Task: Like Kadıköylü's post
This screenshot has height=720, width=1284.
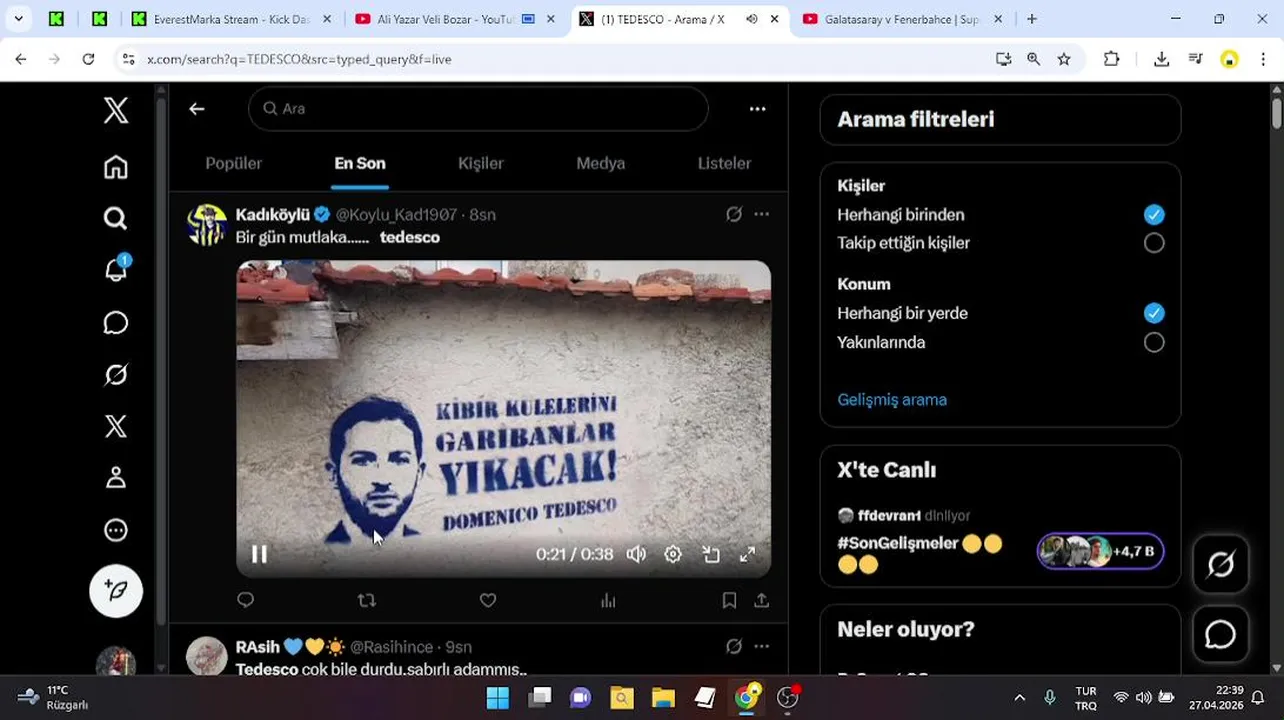Action: [x=488, y=600]
